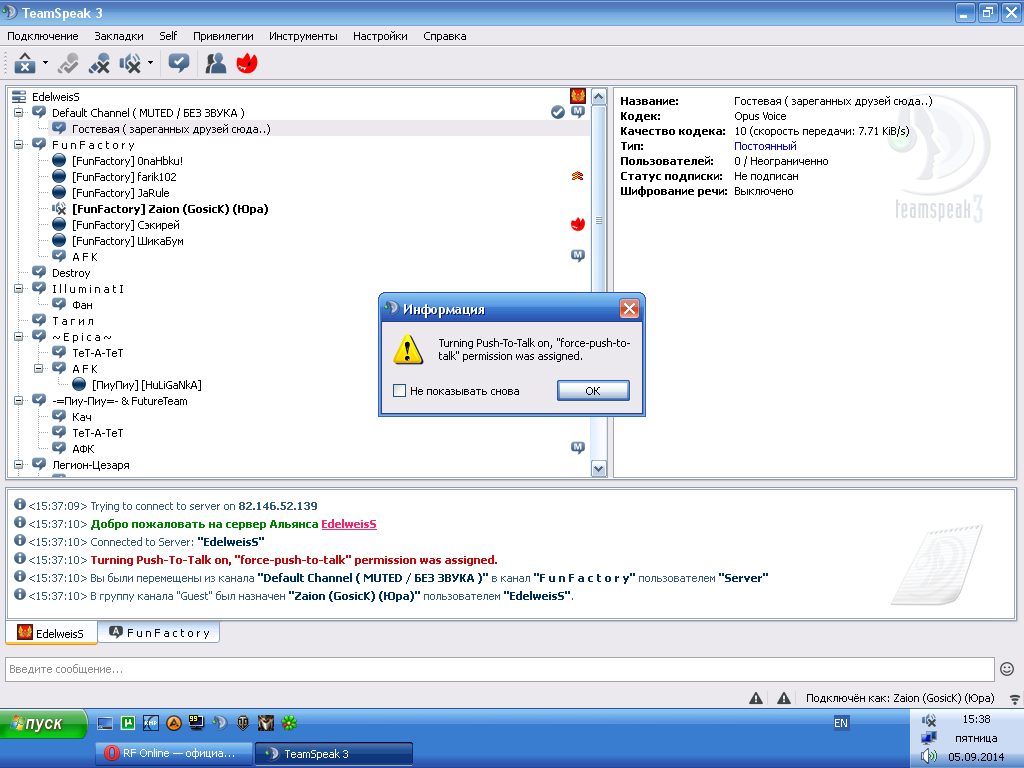1024x768 pixels.
Task: Switch to the EdelweisS chat tab
Action: 52,633
